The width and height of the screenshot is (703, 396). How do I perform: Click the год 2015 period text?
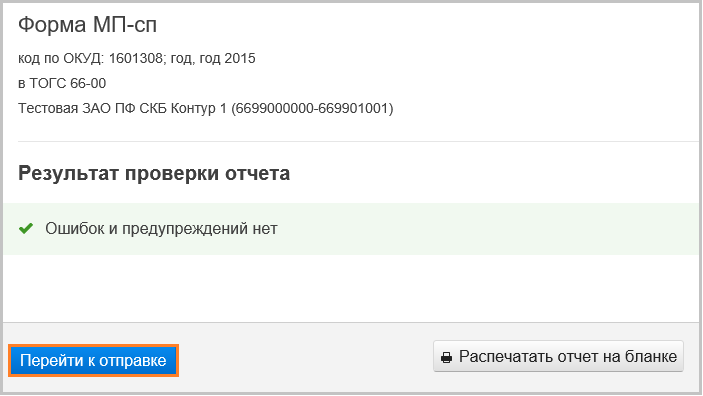227,58
